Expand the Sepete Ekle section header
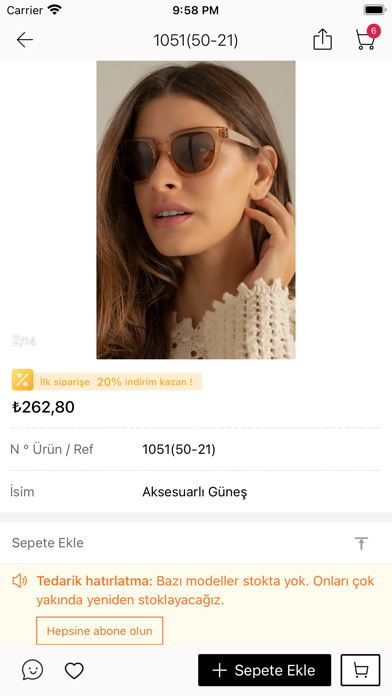Image resolution: width=392 pixels, height=696 pixels. [196, 543]
